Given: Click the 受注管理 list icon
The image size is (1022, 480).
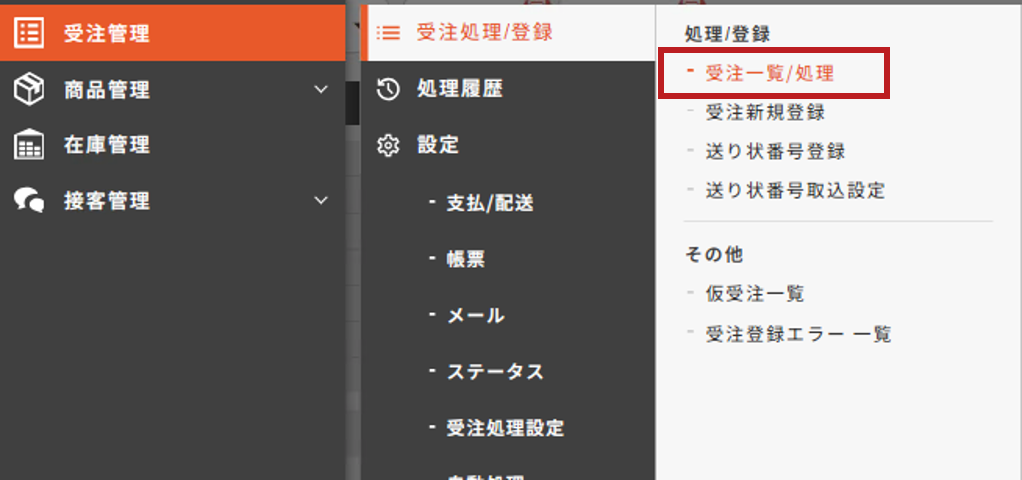Looking at the screenshot, I should 29,32.
